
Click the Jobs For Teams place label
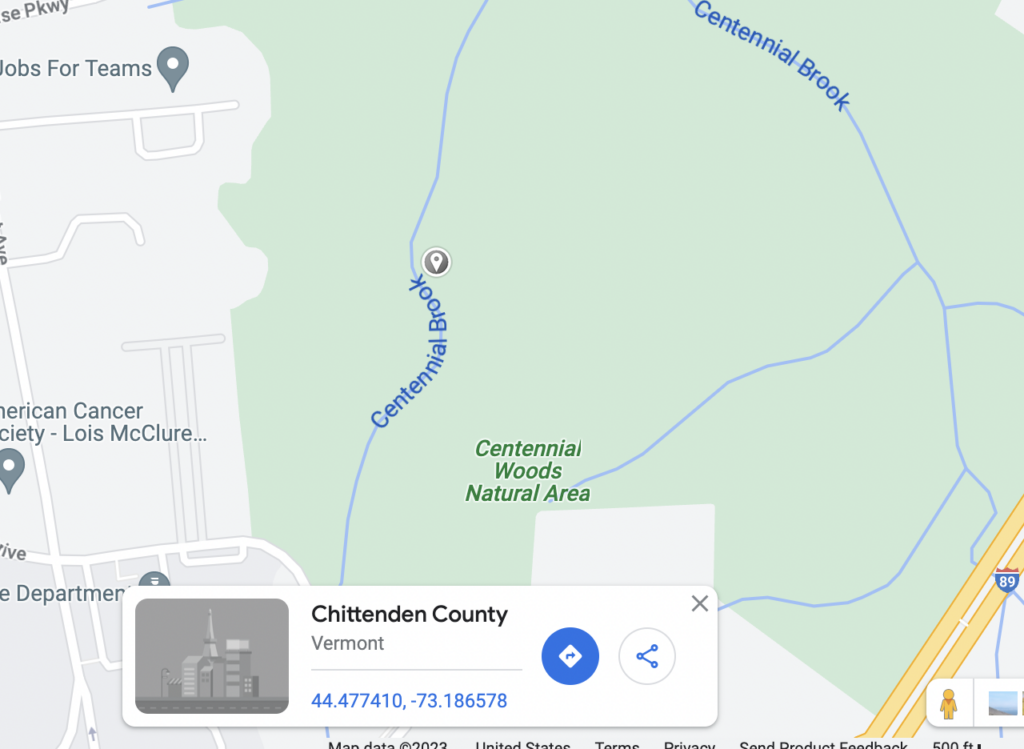[76, 68]
